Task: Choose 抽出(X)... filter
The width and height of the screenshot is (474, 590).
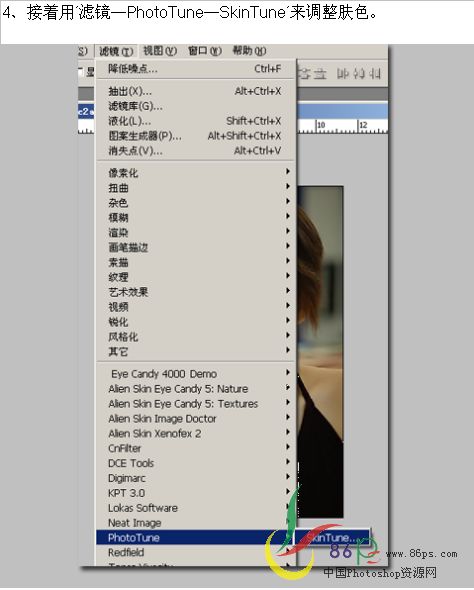Action: coord(196,91)
